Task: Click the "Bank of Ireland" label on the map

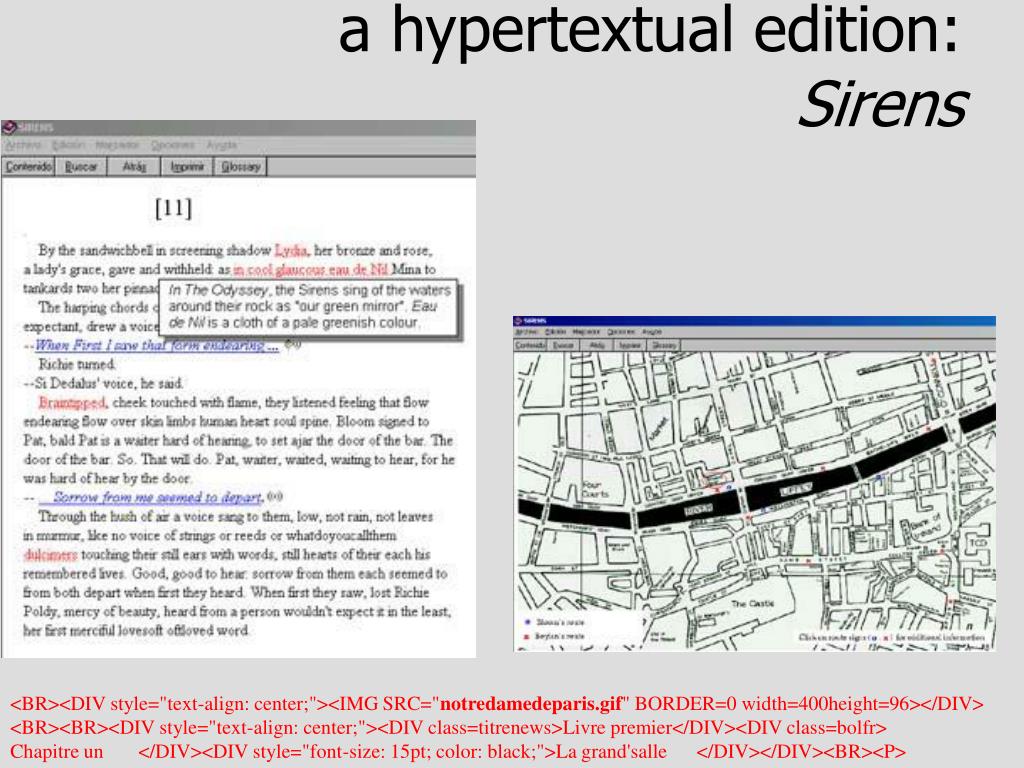Action: [x=927, y=528]
